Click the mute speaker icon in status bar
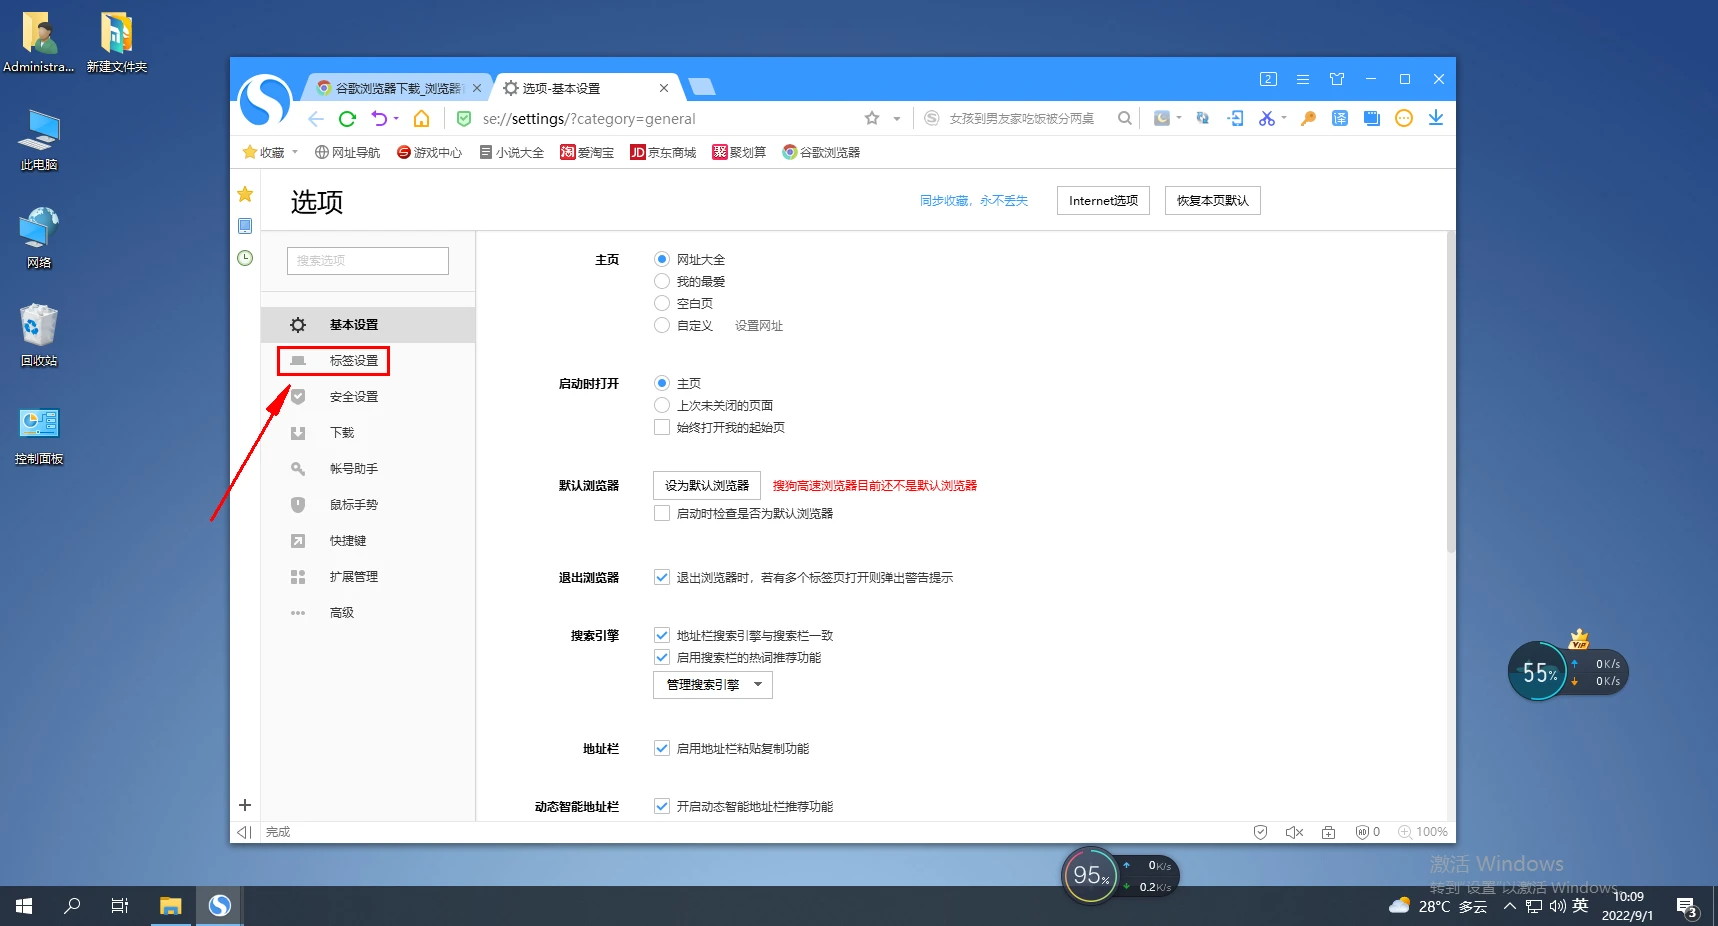 pos(1294,832)
